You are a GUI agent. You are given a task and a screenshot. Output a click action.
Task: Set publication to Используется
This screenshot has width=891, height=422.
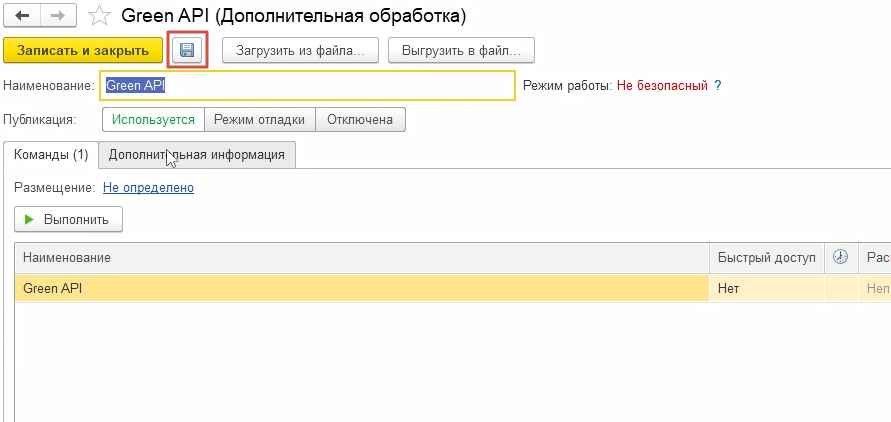point(153,119)
